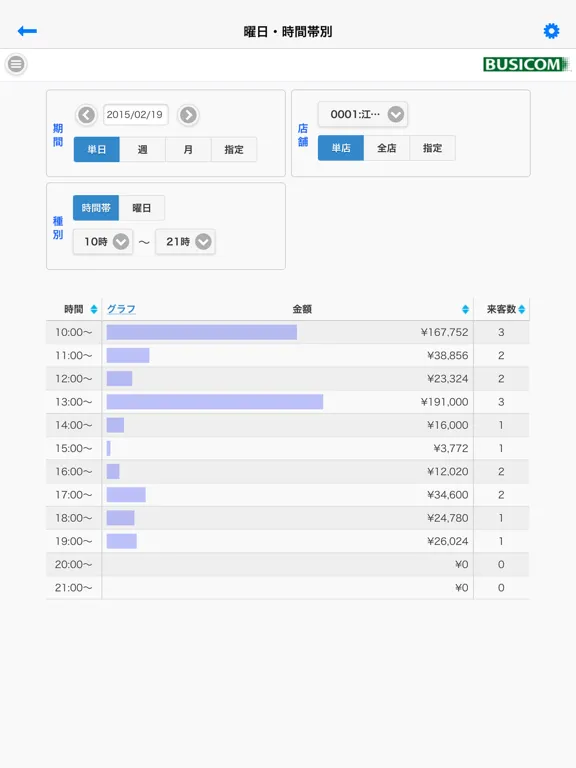
Task: Expand the 10時 start hour dropdown
Action: 103,241
